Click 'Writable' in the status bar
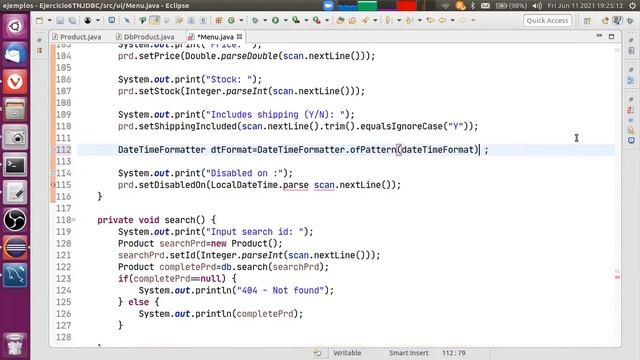This screenshot has height=360, width=640. pos(347,353)
